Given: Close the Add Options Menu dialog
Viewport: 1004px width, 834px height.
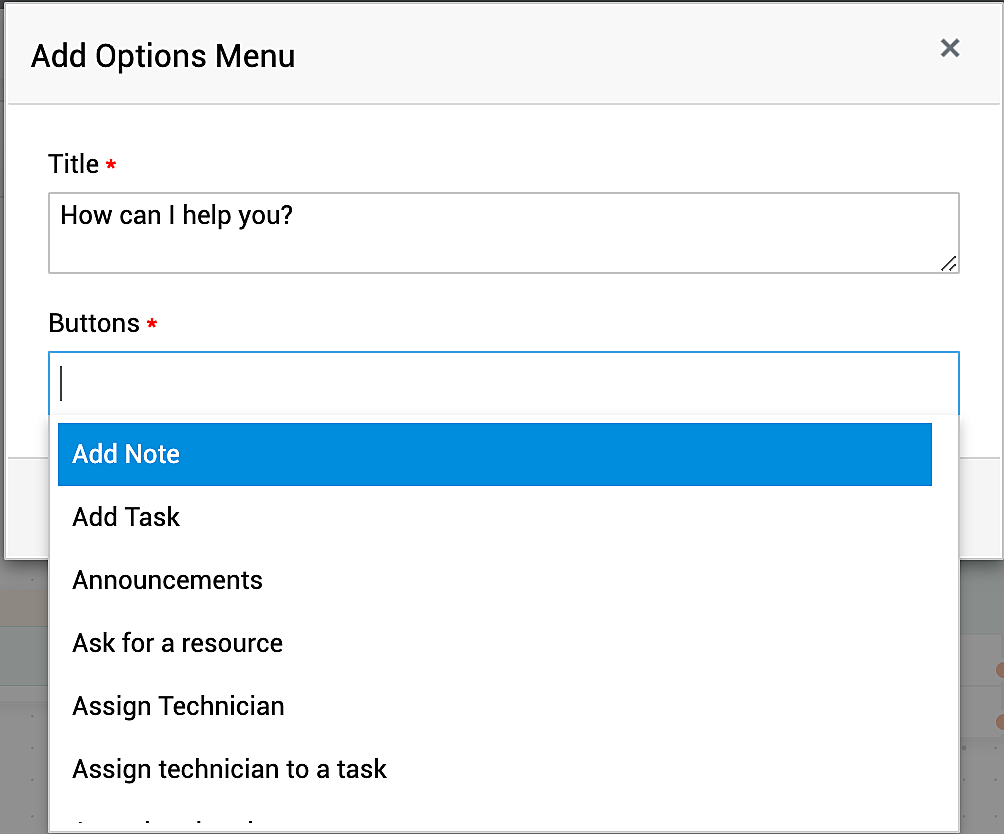Looking at the screenshot, I should pyautogui.click(x=950, y=48).
